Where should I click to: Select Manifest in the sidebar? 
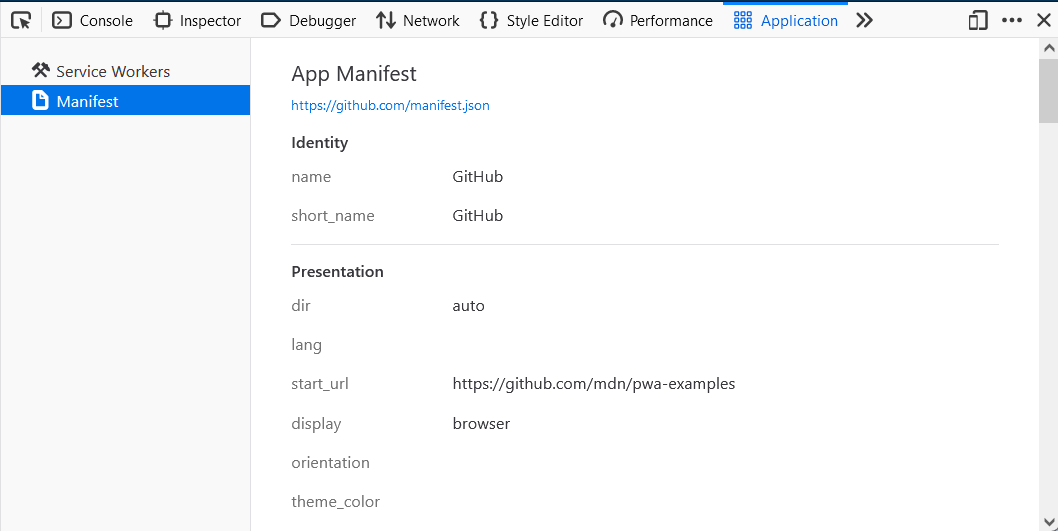coord(87,101)
